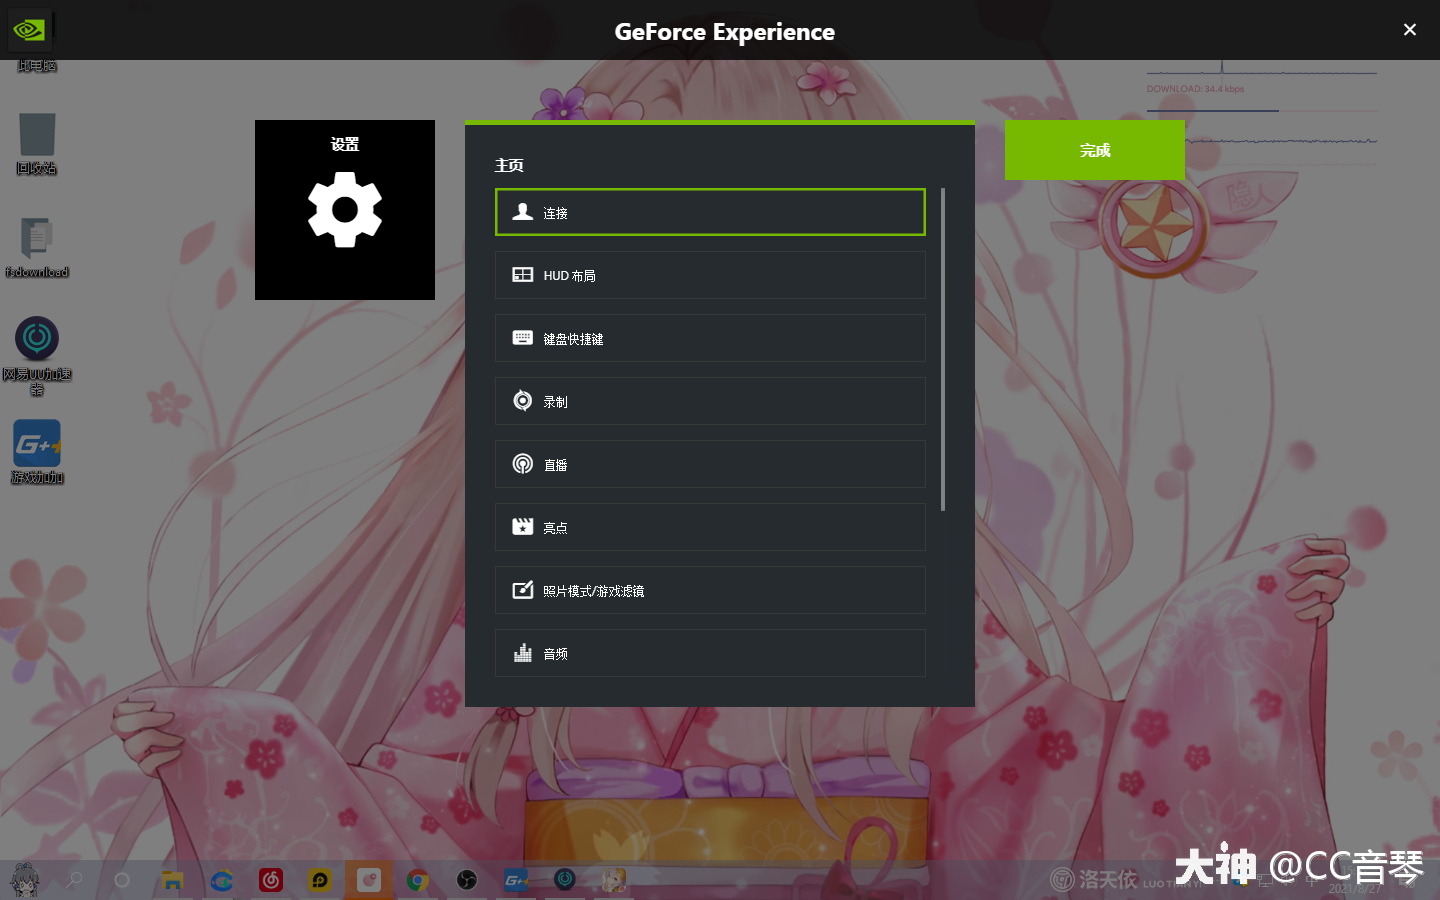Open the blue browser icon on taskbar
Screen dimensions: 1440x900
point(221,880)
